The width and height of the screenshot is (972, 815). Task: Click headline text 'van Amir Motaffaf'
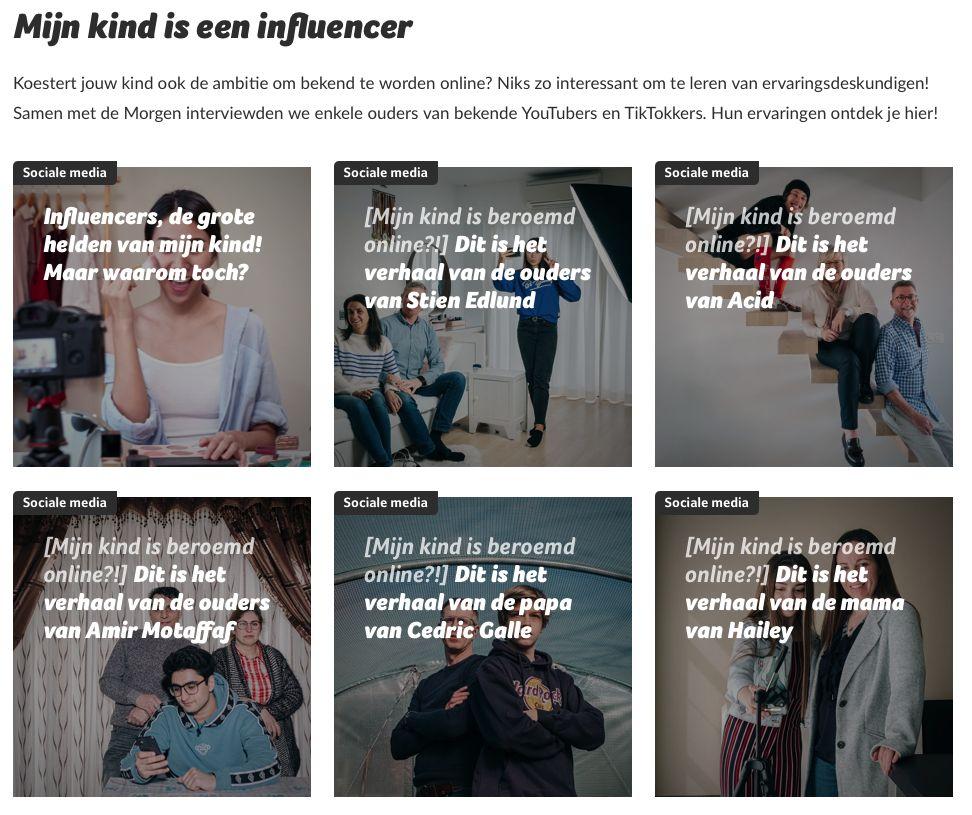[x=139, y=631]
